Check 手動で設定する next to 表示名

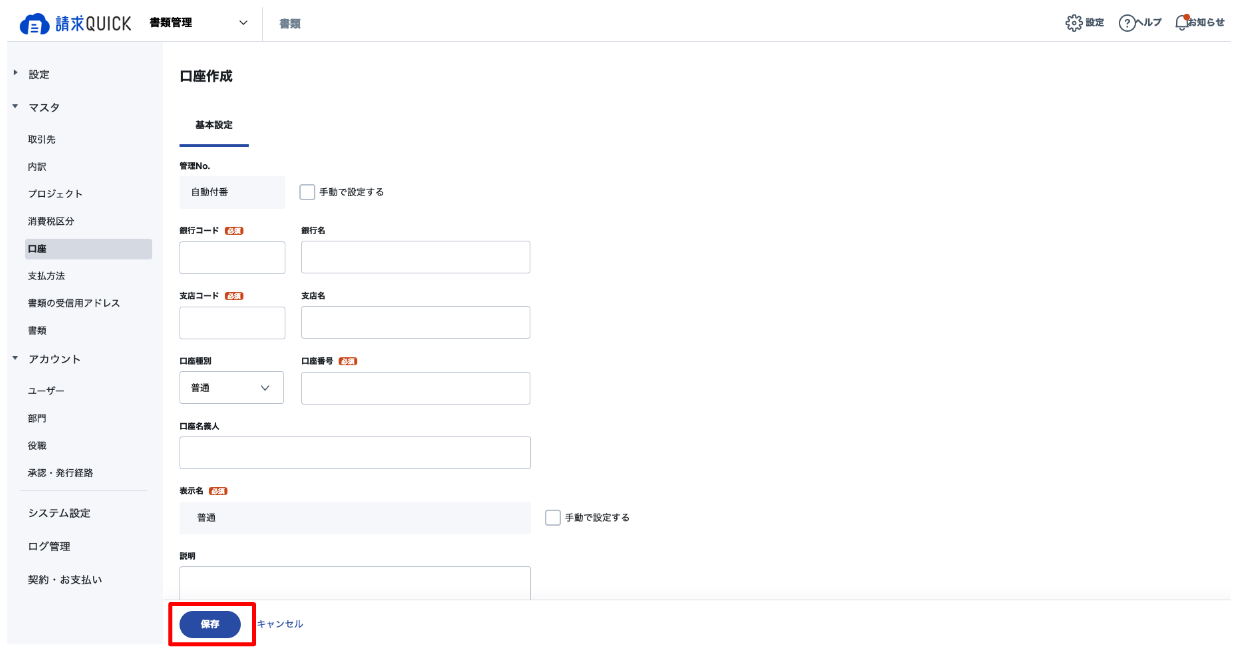pos(553,518)
